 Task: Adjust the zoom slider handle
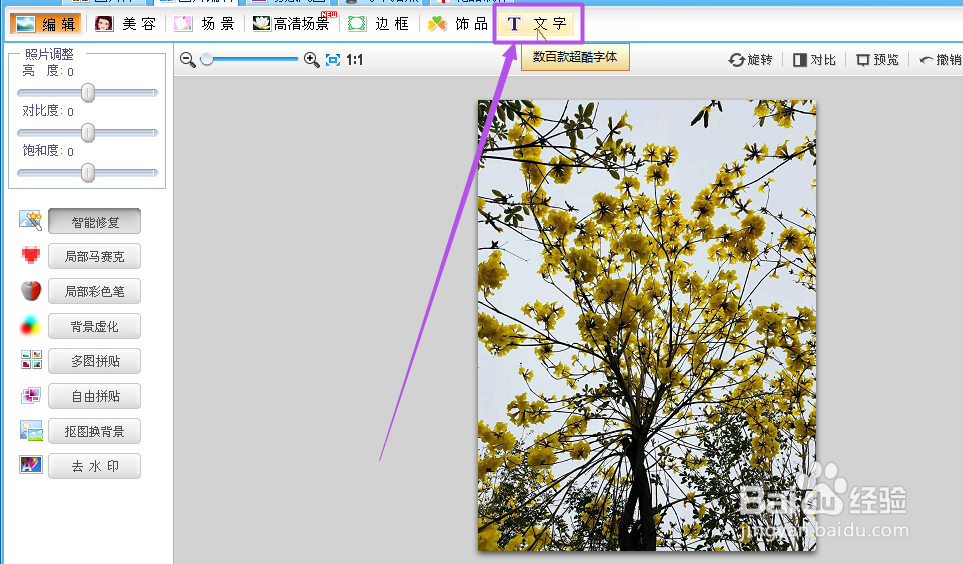pos(207,59)
